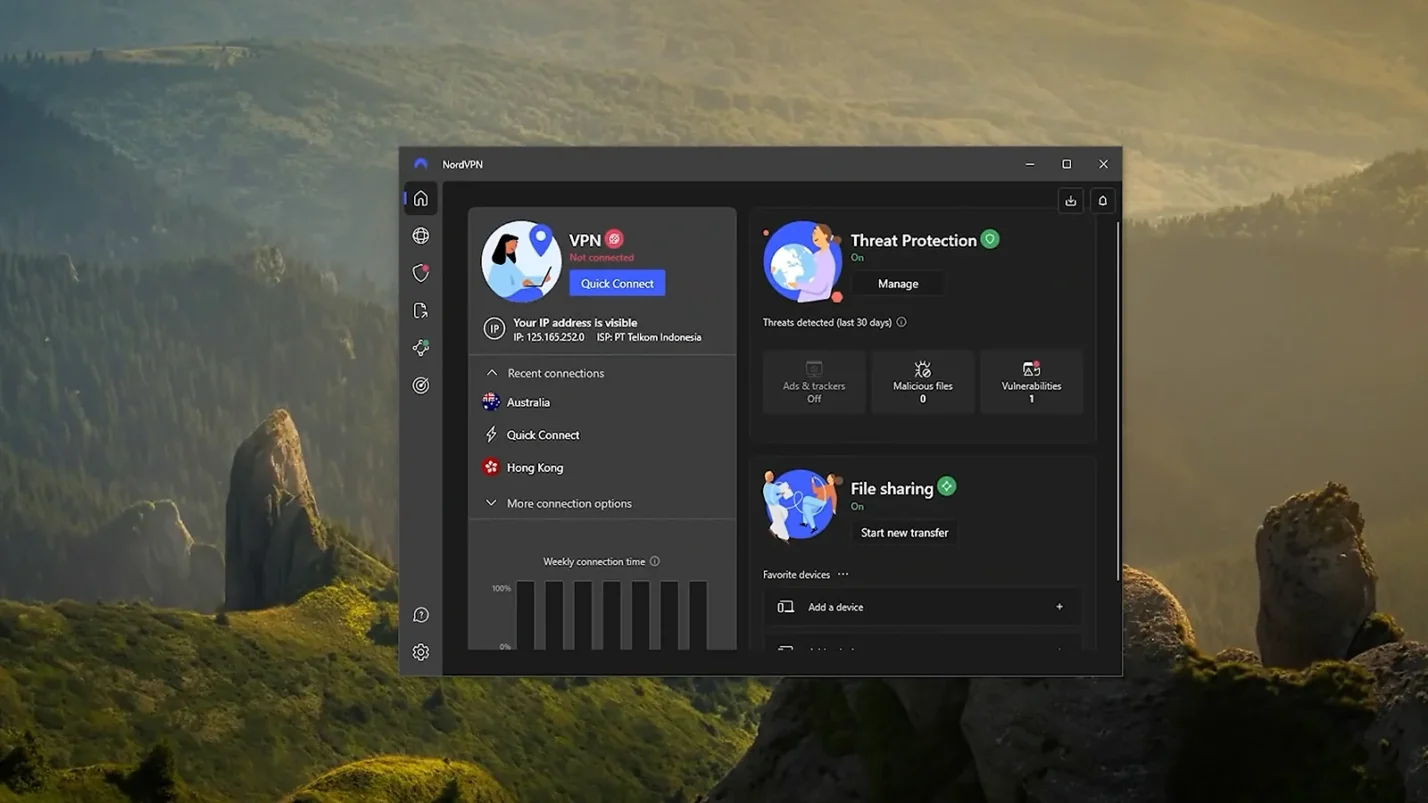1428x803 pixels.
Task: Click the 'Weekly connection time' label
Action: [594, 561]
